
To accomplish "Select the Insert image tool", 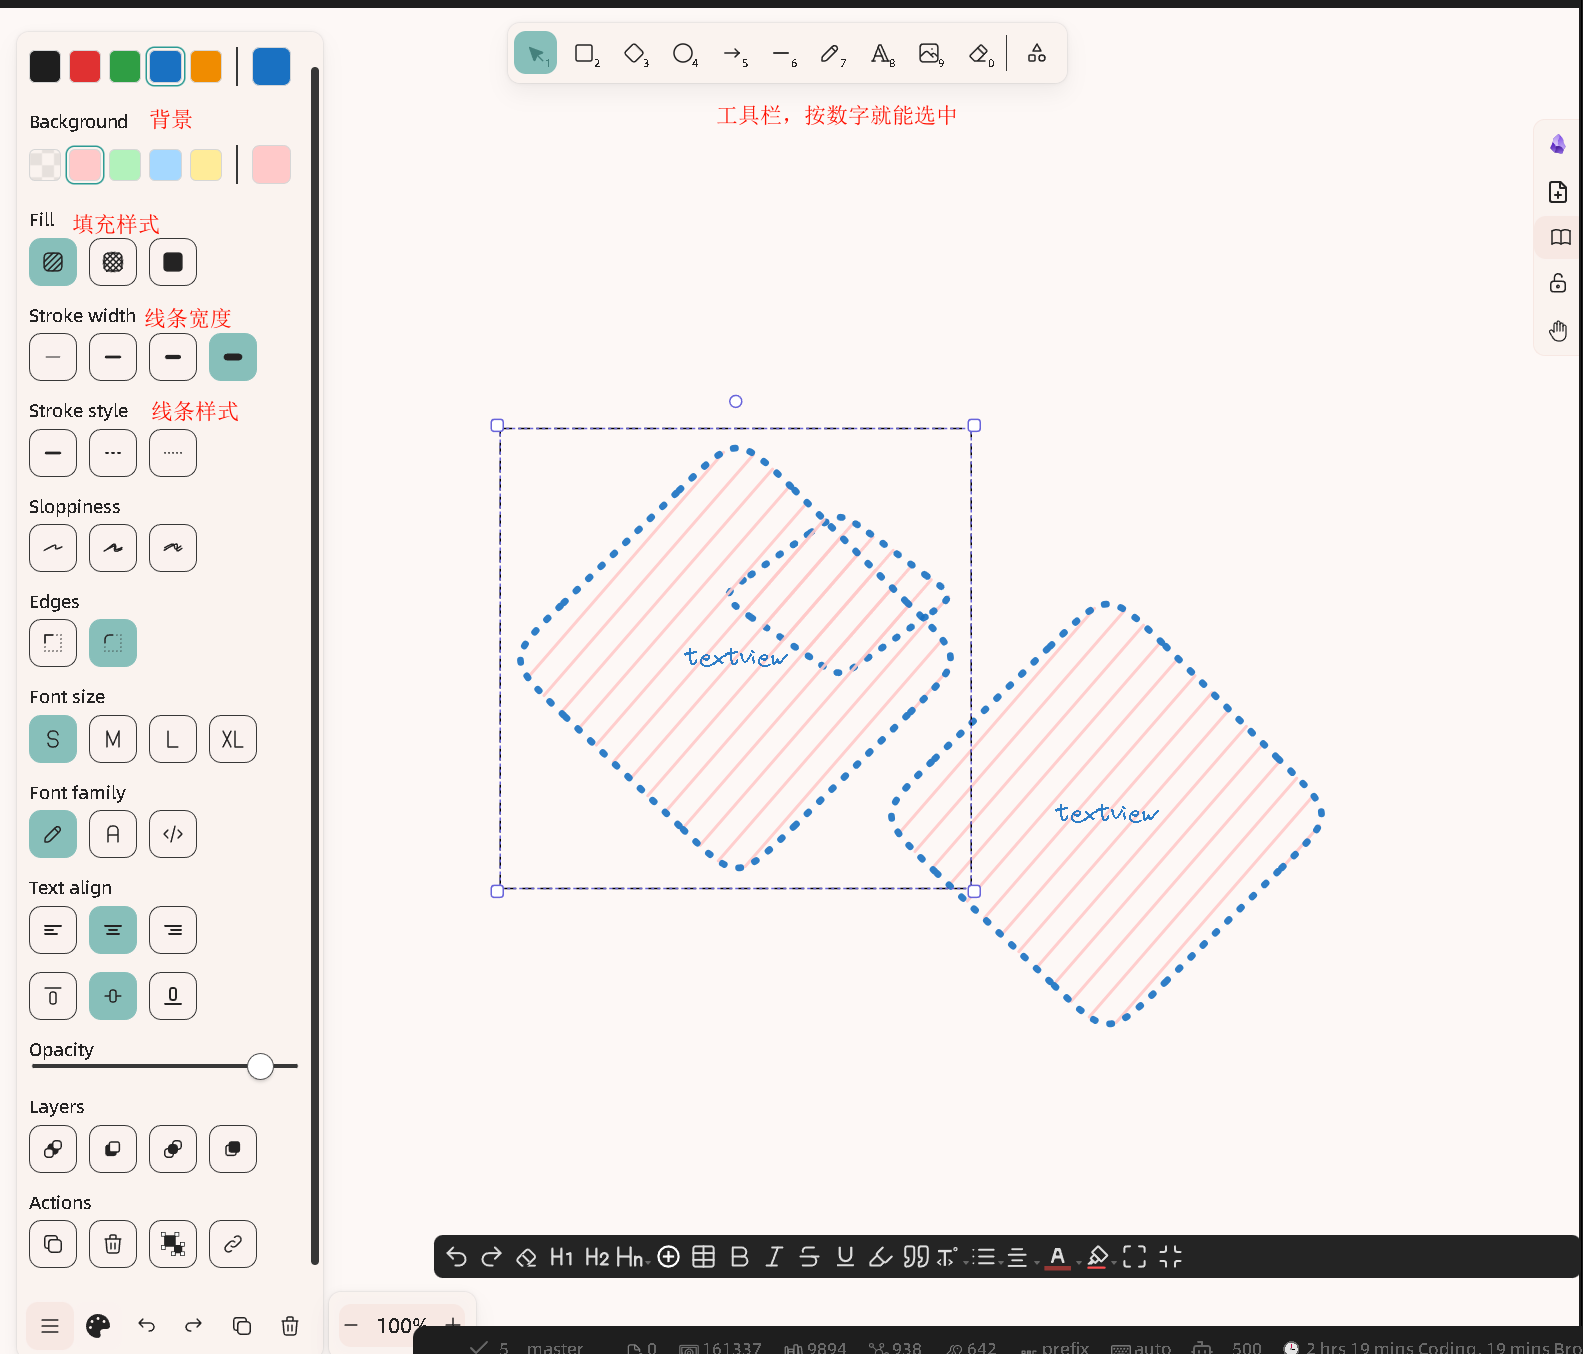I will pyautogui.click(x=930, y=53).
